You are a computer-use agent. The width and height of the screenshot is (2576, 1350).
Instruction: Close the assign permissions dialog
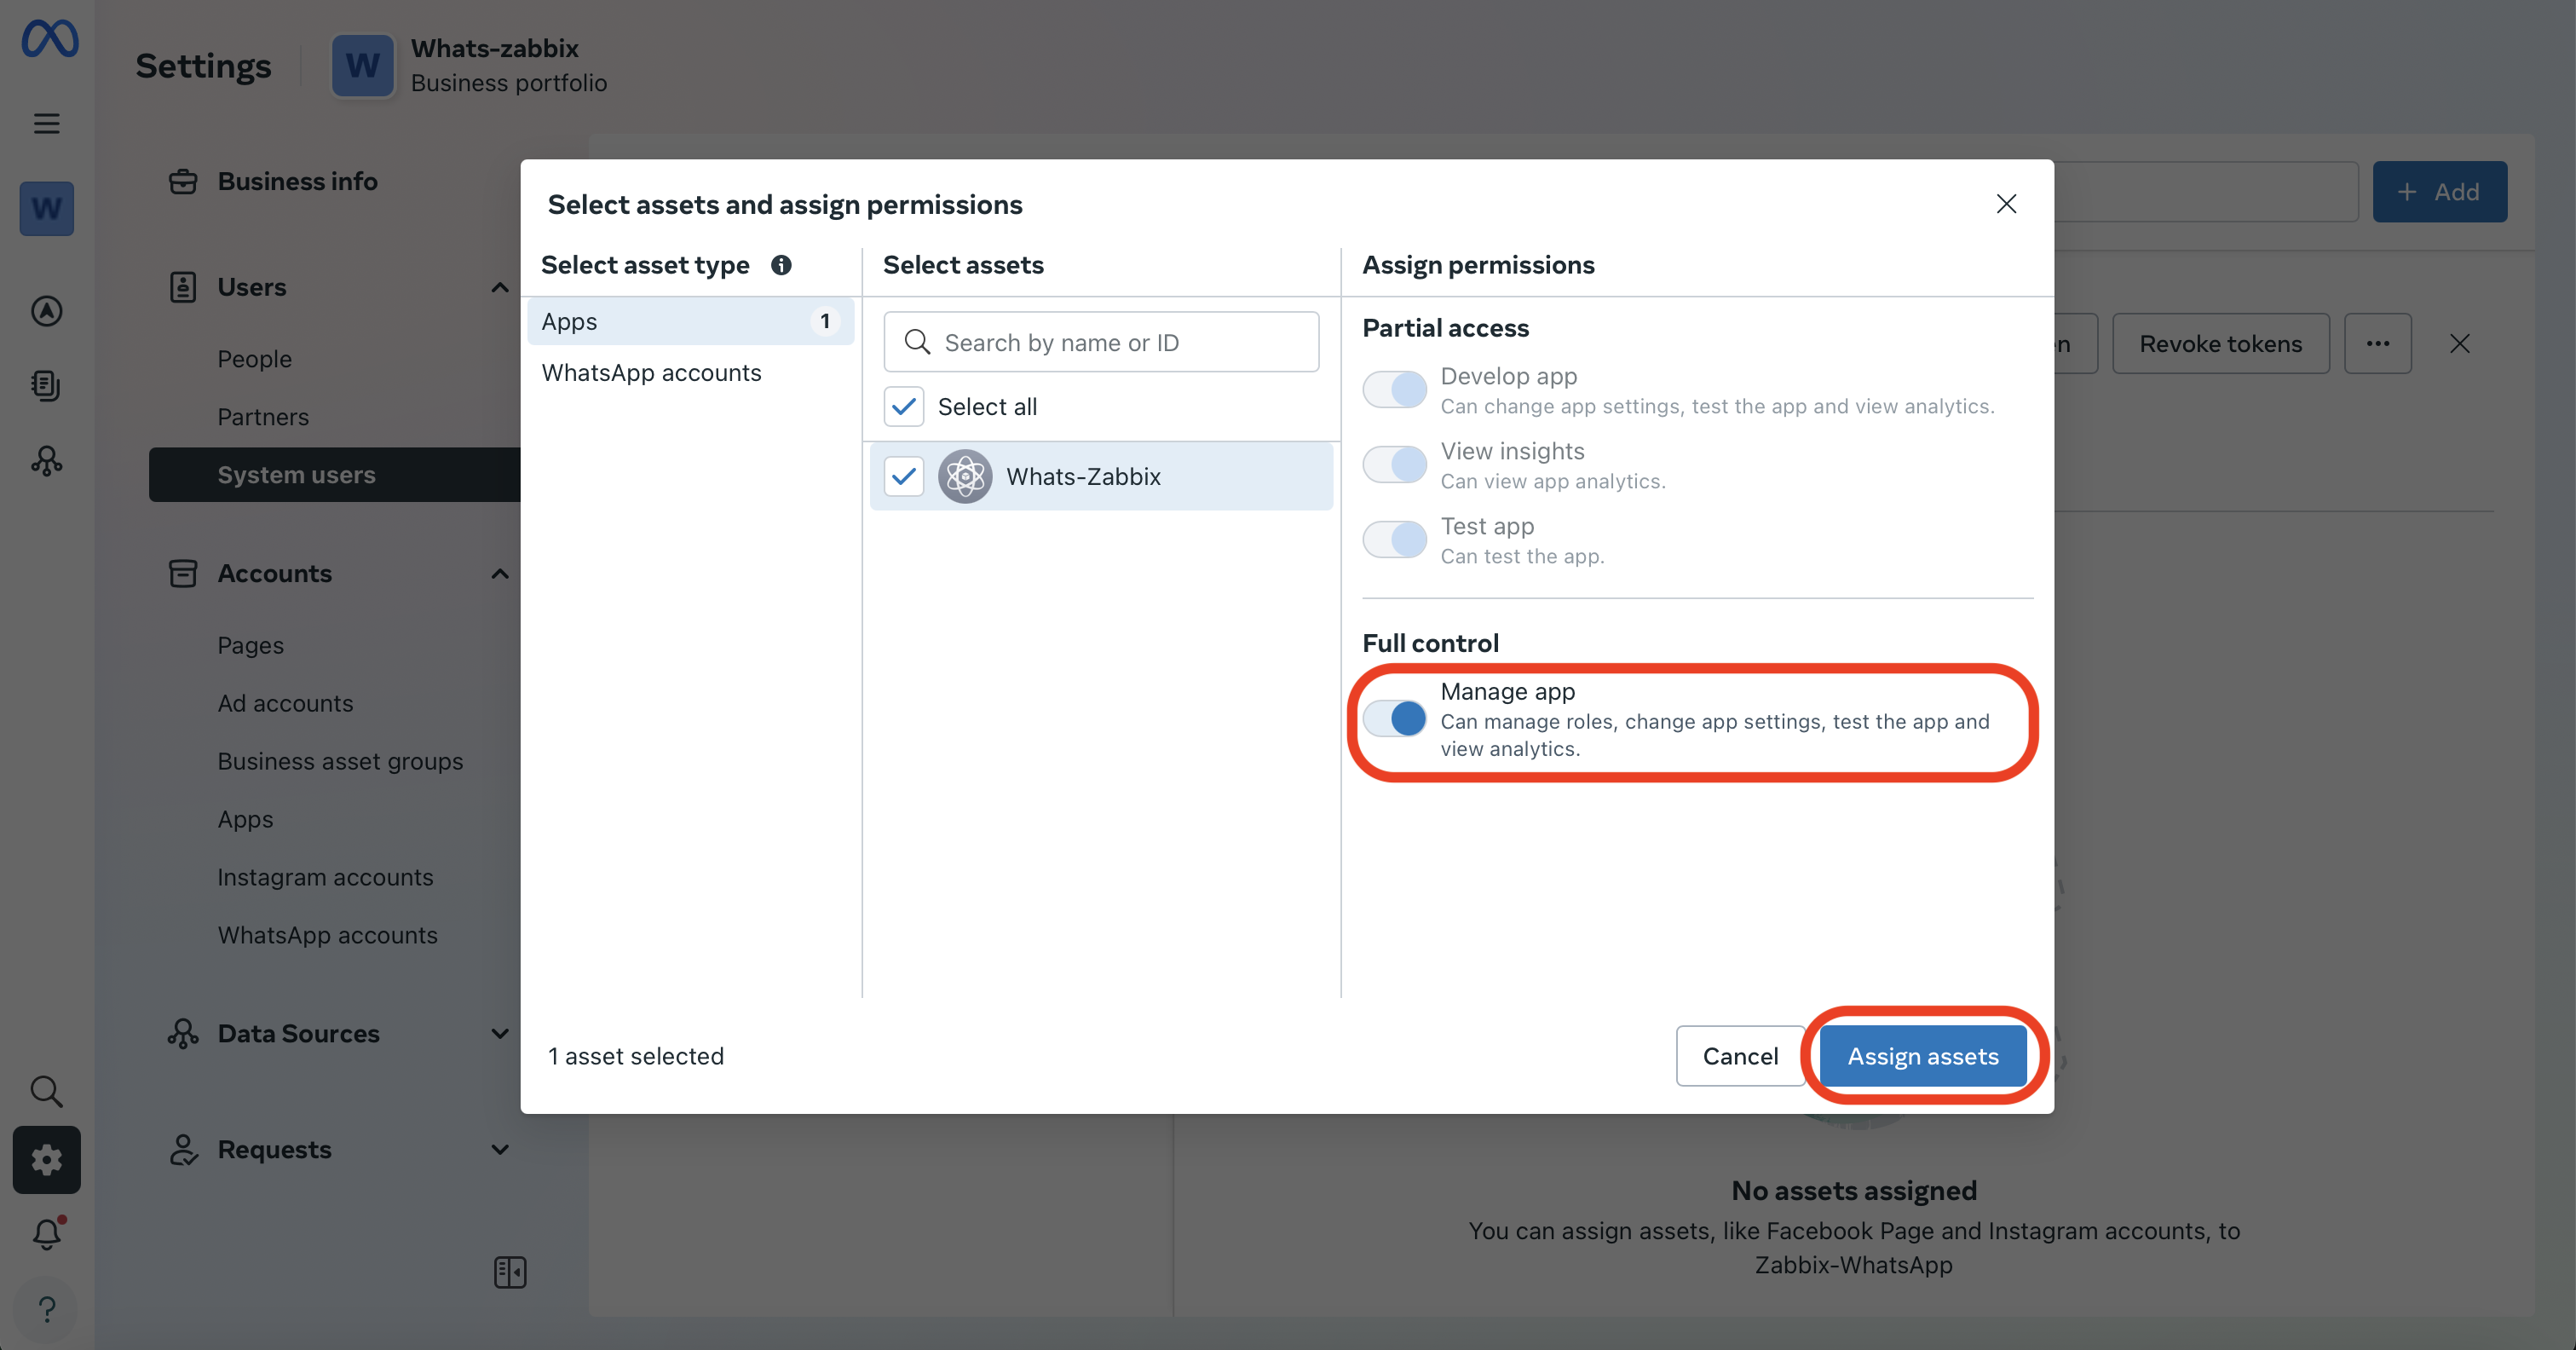[2006, 204]
